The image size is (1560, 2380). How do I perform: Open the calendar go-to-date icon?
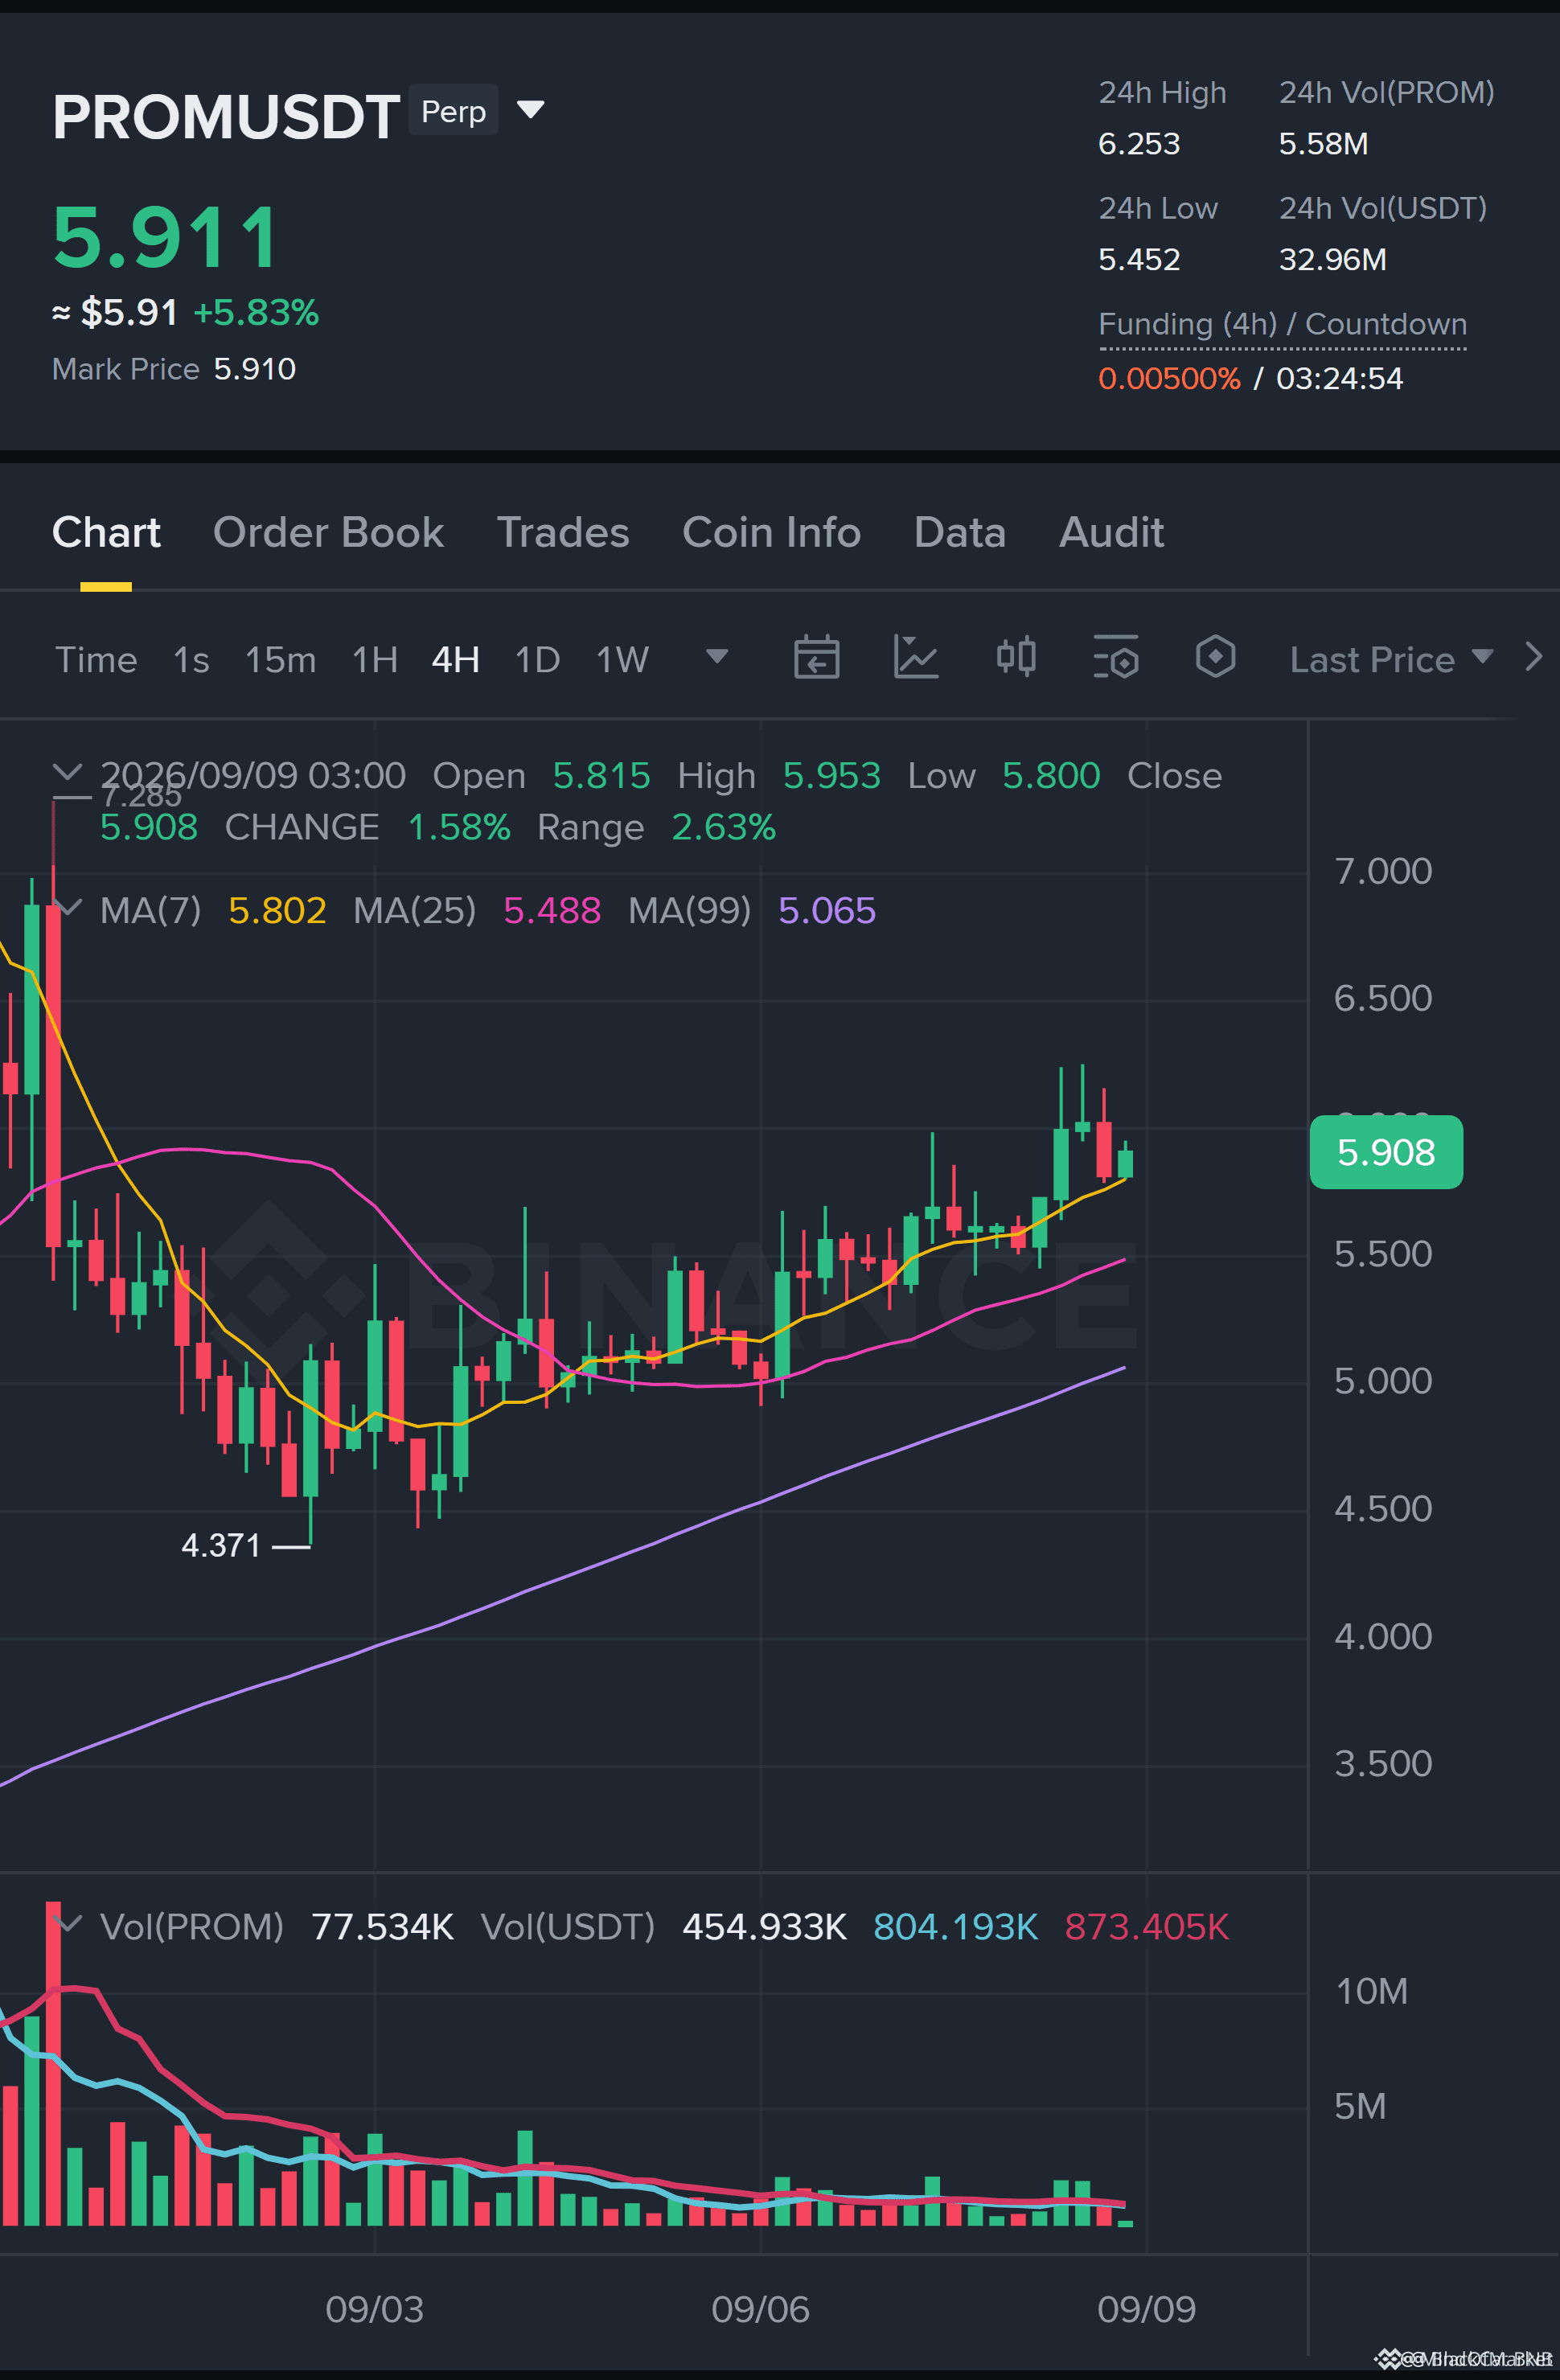pyautogui.click(x=816, y=658)
